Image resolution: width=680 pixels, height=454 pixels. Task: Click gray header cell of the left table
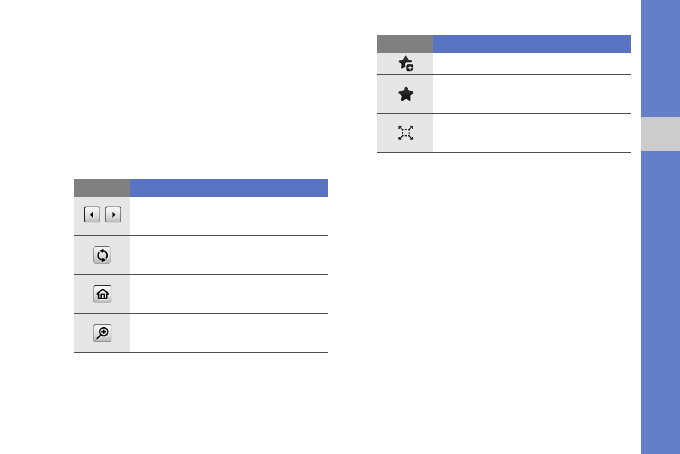(101, 187)
